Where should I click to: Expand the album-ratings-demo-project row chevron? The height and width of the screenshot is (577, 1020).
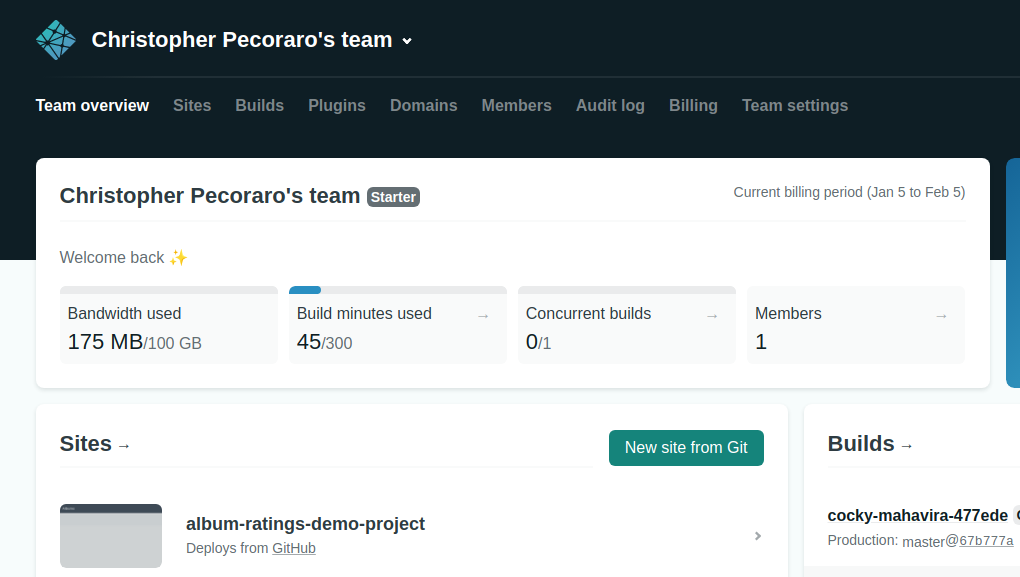[x=757, y=536]
